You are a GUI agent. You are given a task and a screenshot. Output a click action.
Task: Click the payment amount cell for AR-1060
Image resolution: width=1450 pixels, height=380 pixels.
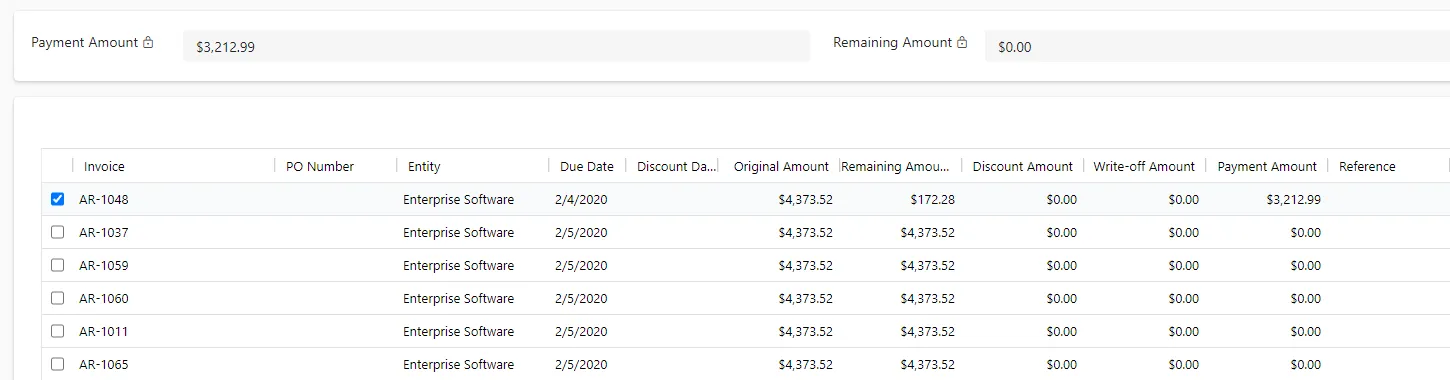[x=1305, y=298]
